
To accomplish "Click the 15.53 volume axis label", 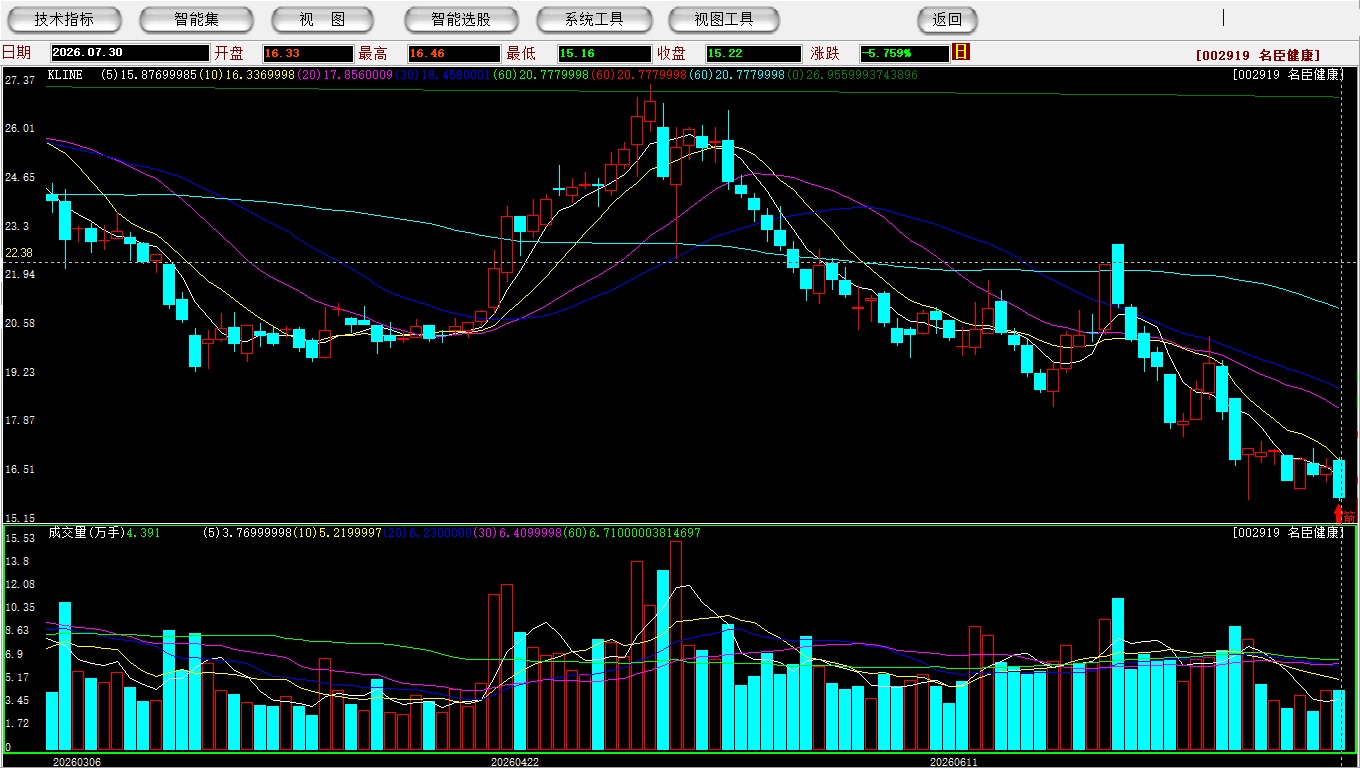I will (20, 538).
